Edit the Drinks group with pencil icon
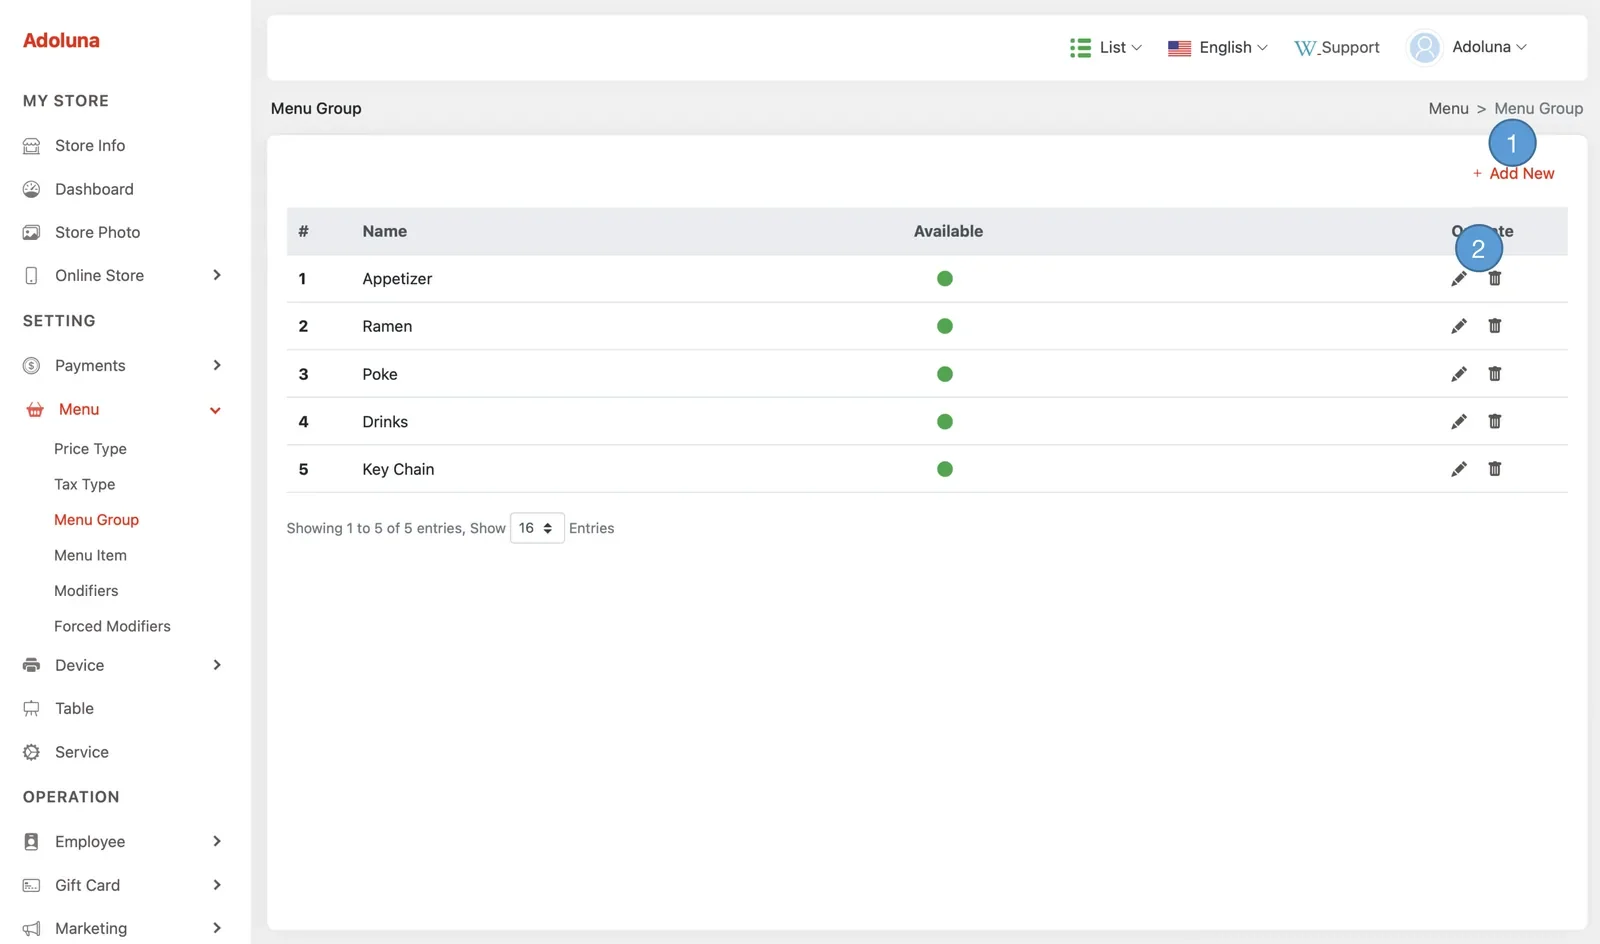Viewport: 1600px width, 944px height. [x=1459, y=422]
